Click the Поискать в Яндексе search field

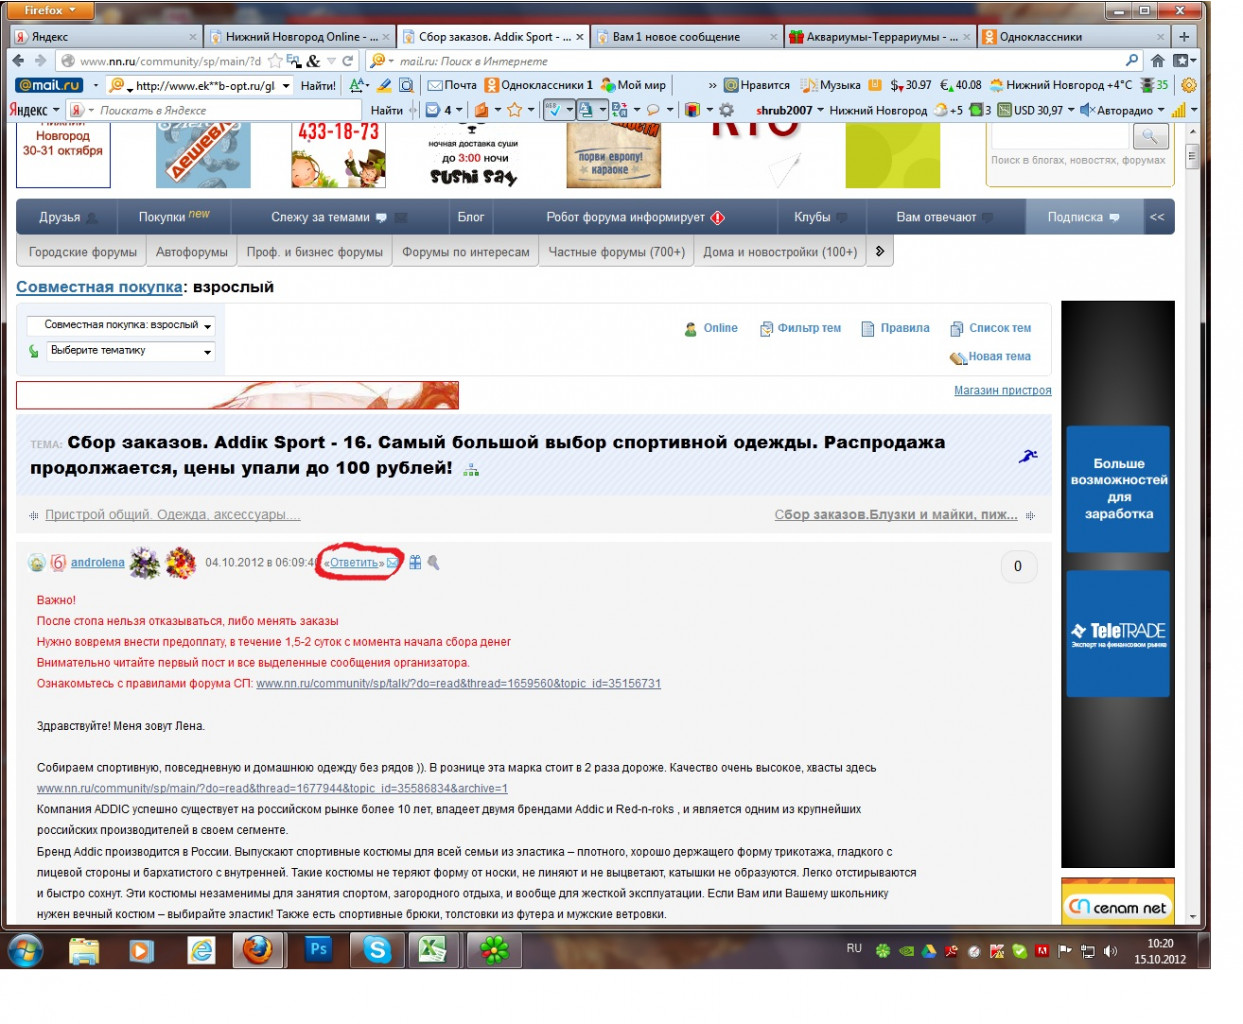point(228,110)
